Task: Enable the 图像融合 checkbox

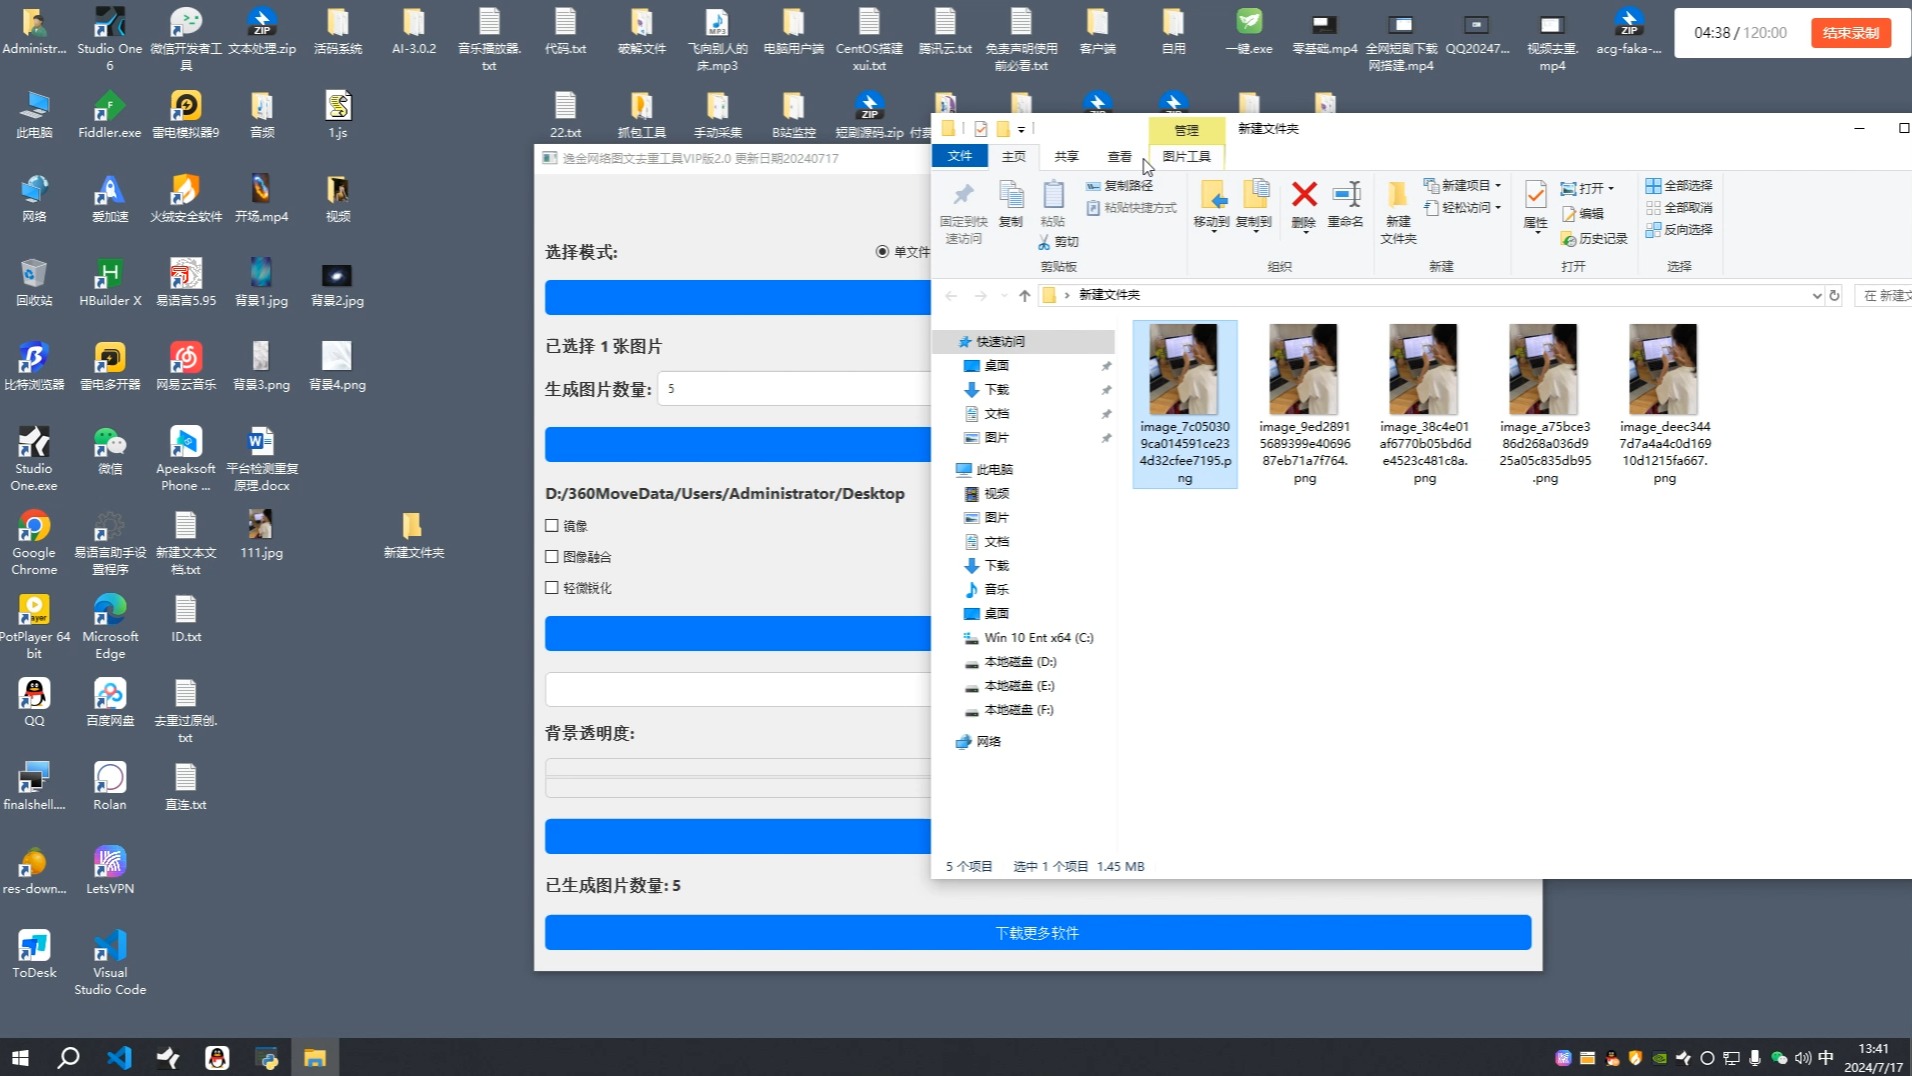Action: (552, 557)
